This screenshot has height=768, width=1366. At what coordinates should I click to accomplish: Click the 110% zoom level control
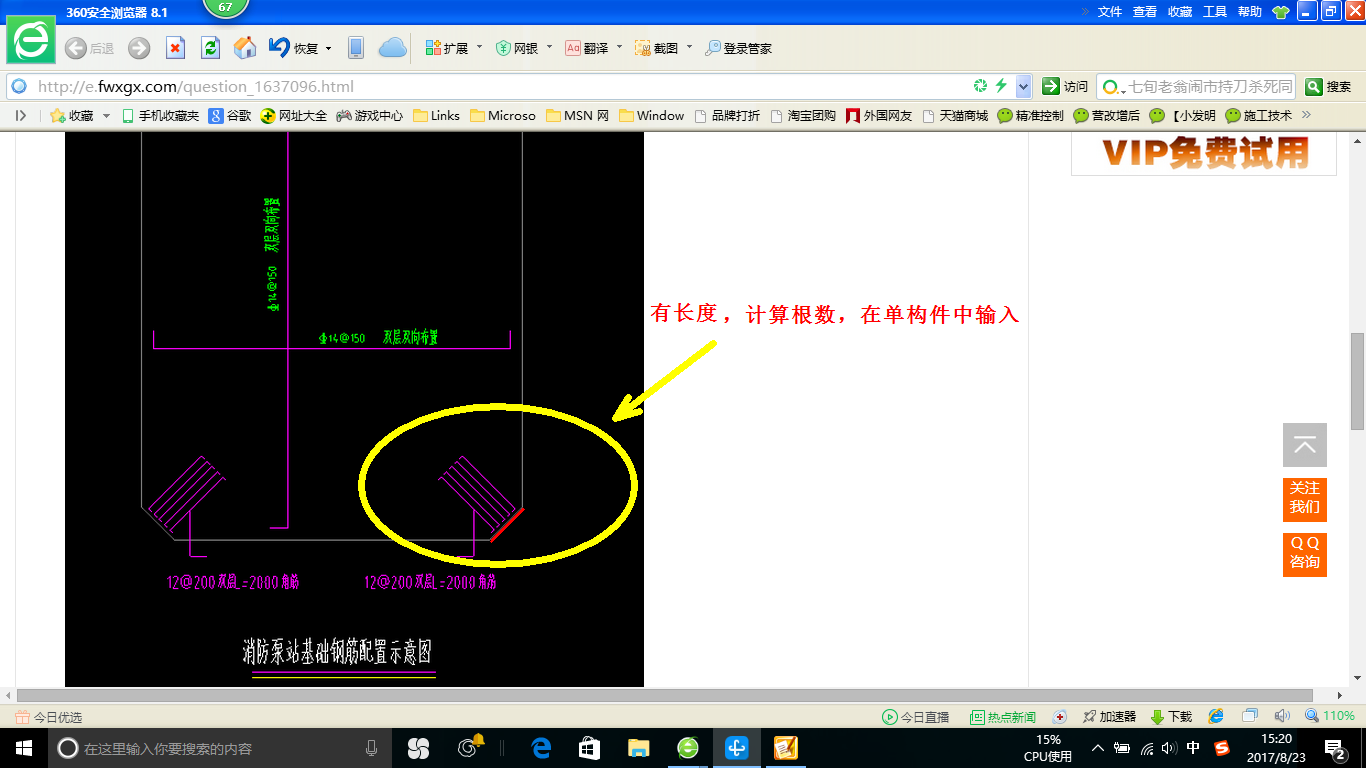(1330, 716)
